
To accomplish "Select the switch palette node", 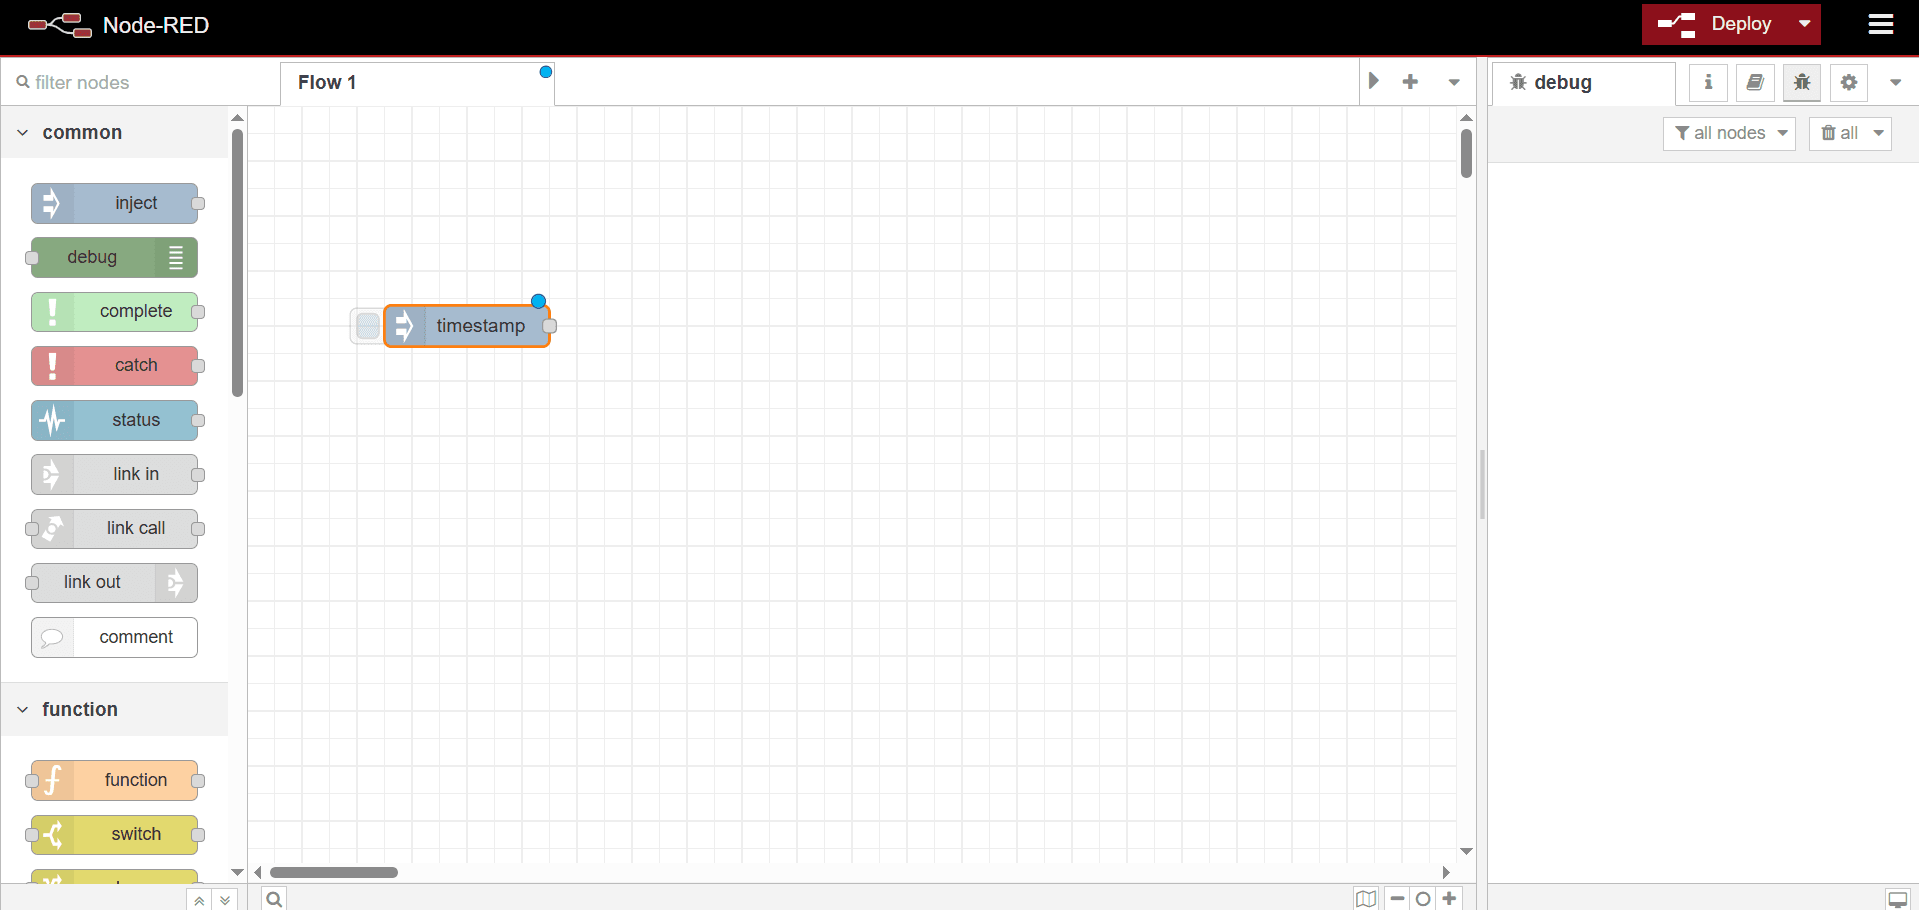I will click(115, 834).
